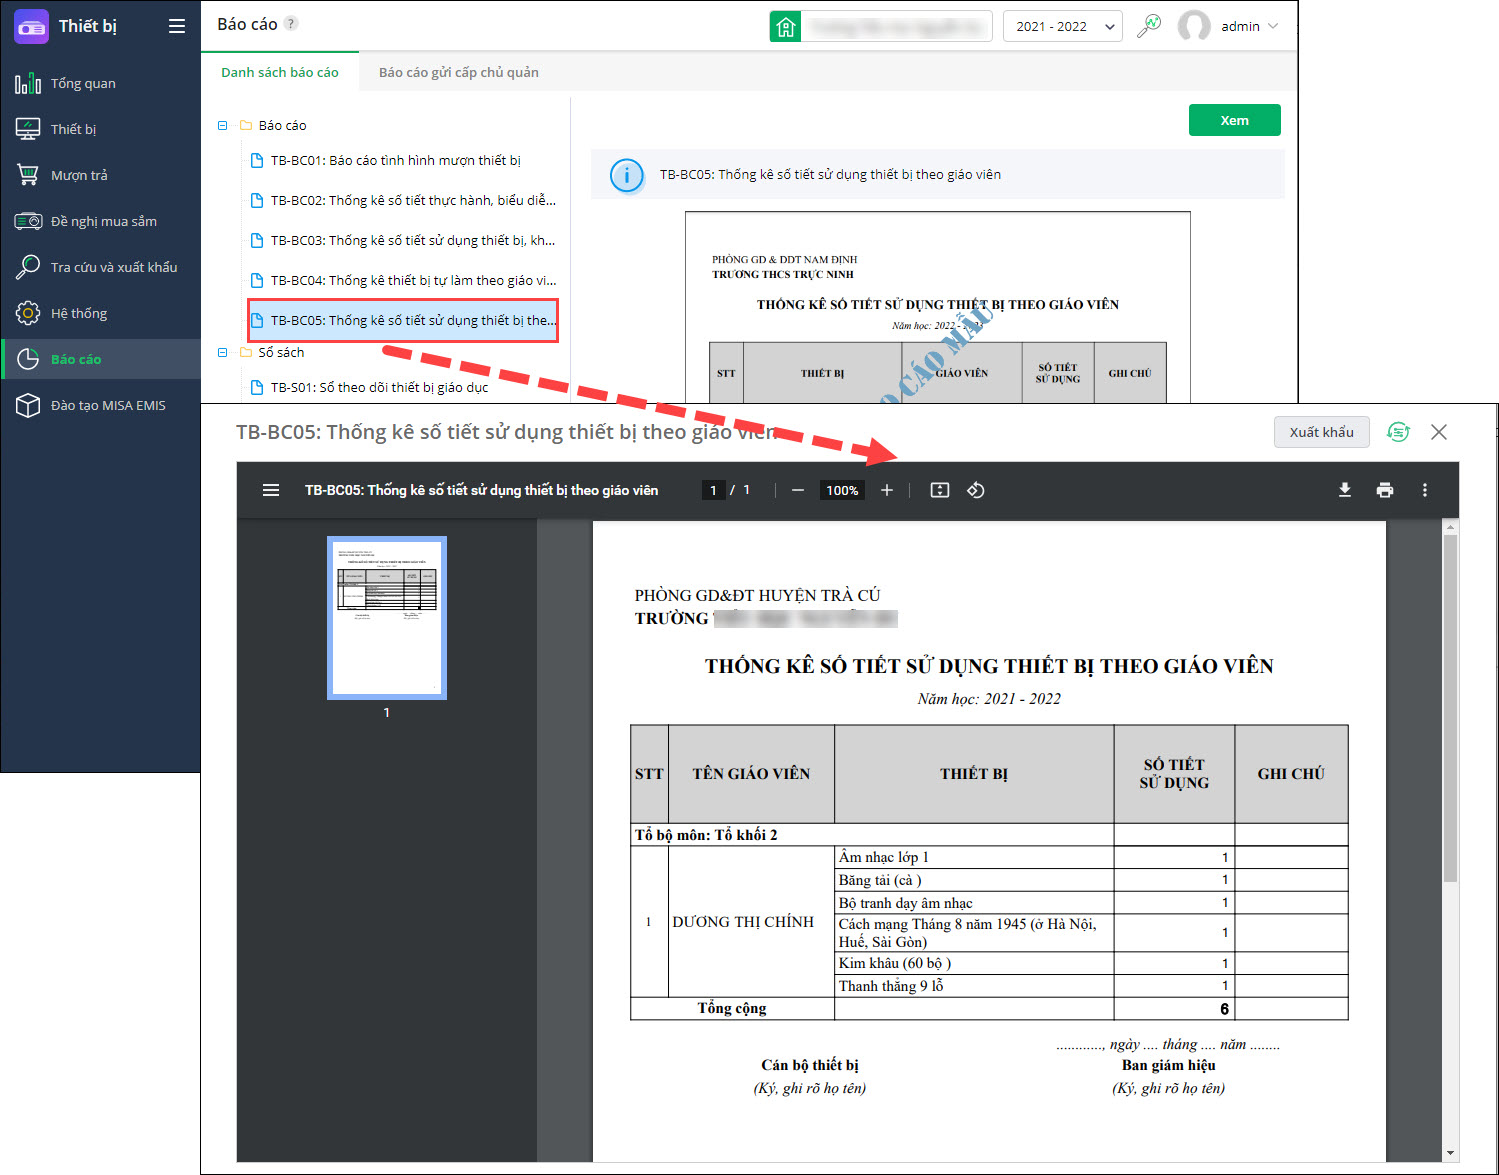Image resolution: width=1499 pixels, height=1175 pixels.
Task: Select report TB-BC01 mượn thiết bị
Action: pos(395,160)
